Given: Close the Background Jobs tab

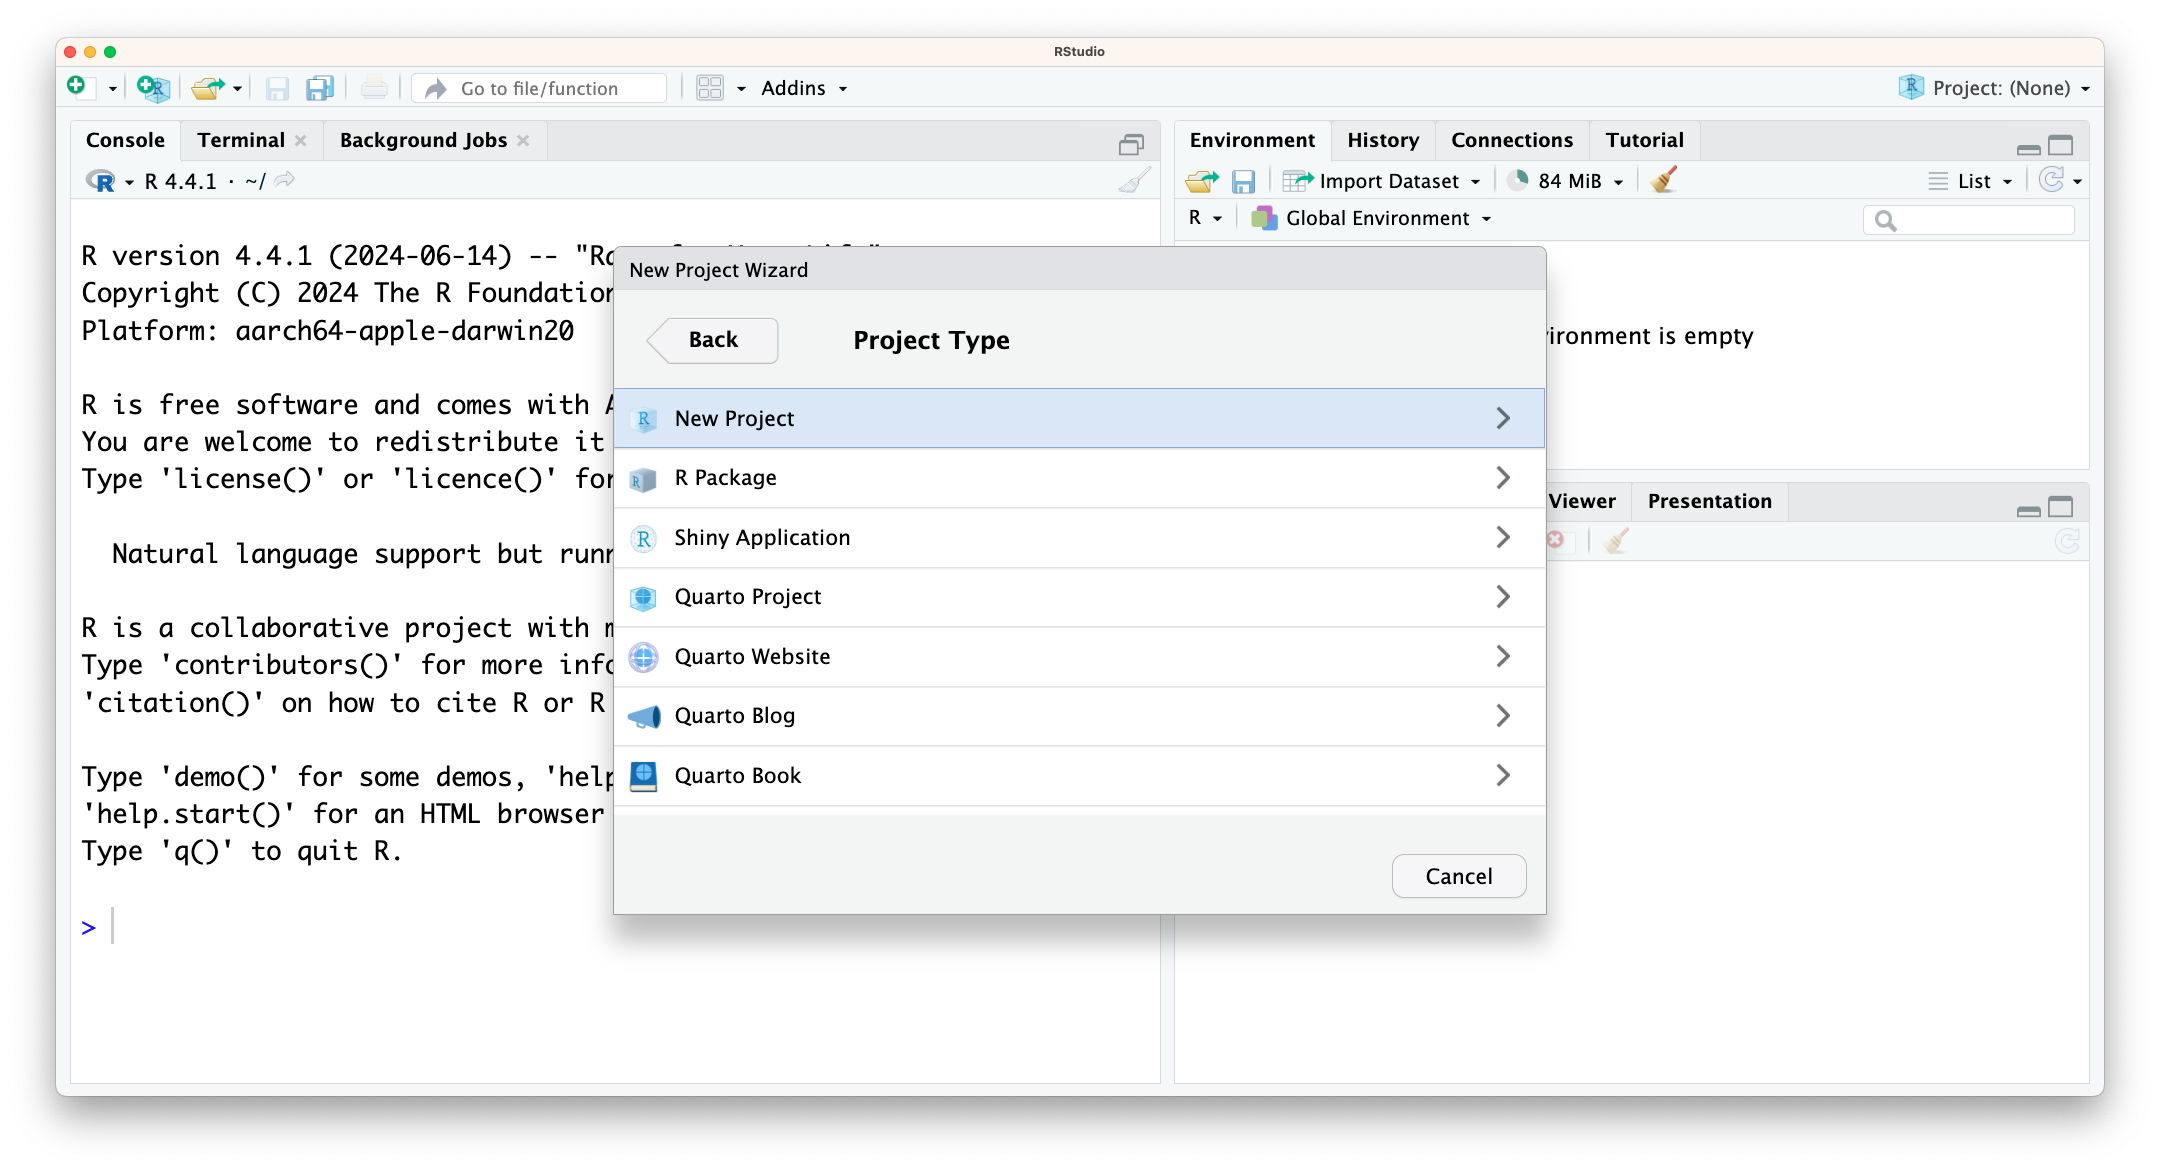Looking at the screenshot, I should pyautogui.click(x=523, y=141).
